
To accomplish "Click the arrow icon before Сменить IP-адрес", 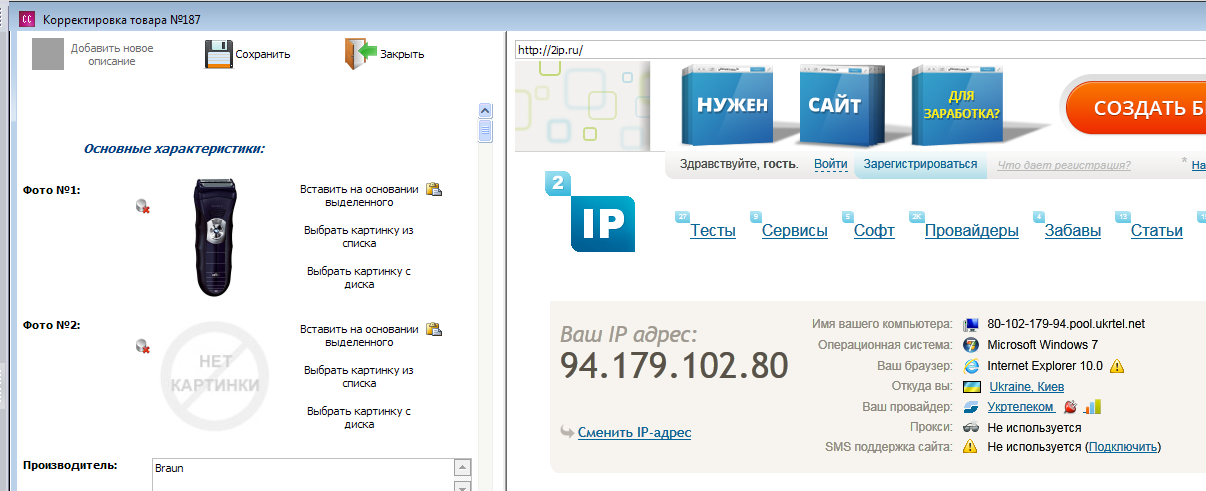I will click(567, 432).
